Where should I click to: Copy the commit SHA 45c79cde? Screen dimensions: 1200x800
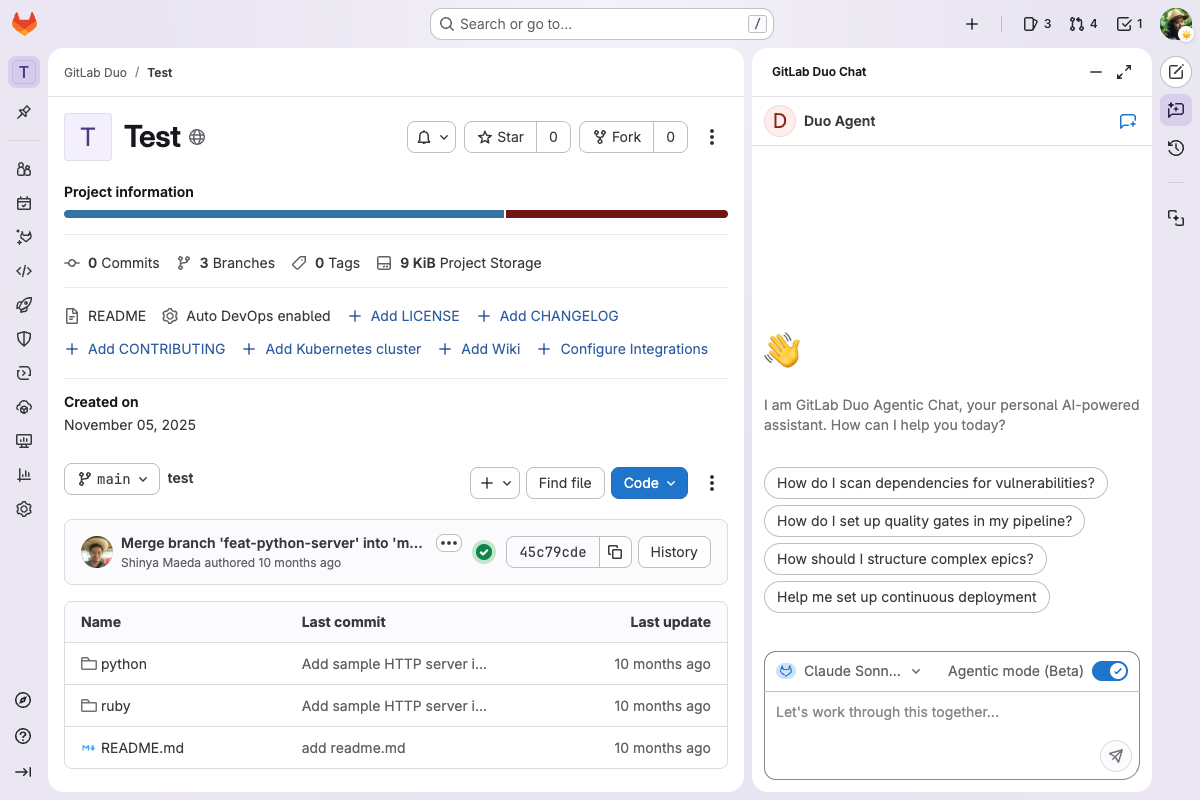pyautogui.click(x=615, y=552)
